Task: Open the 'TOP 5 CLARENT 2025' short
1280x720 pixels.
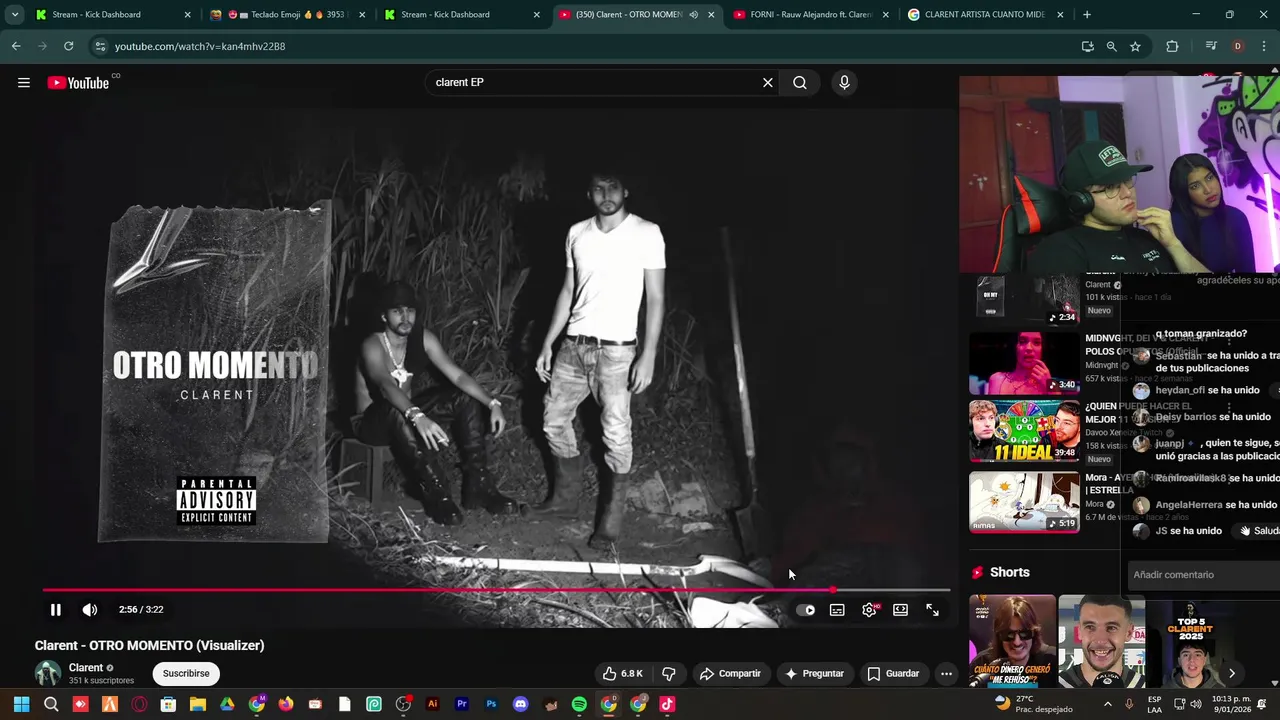Action: (x=1190, y=641)
